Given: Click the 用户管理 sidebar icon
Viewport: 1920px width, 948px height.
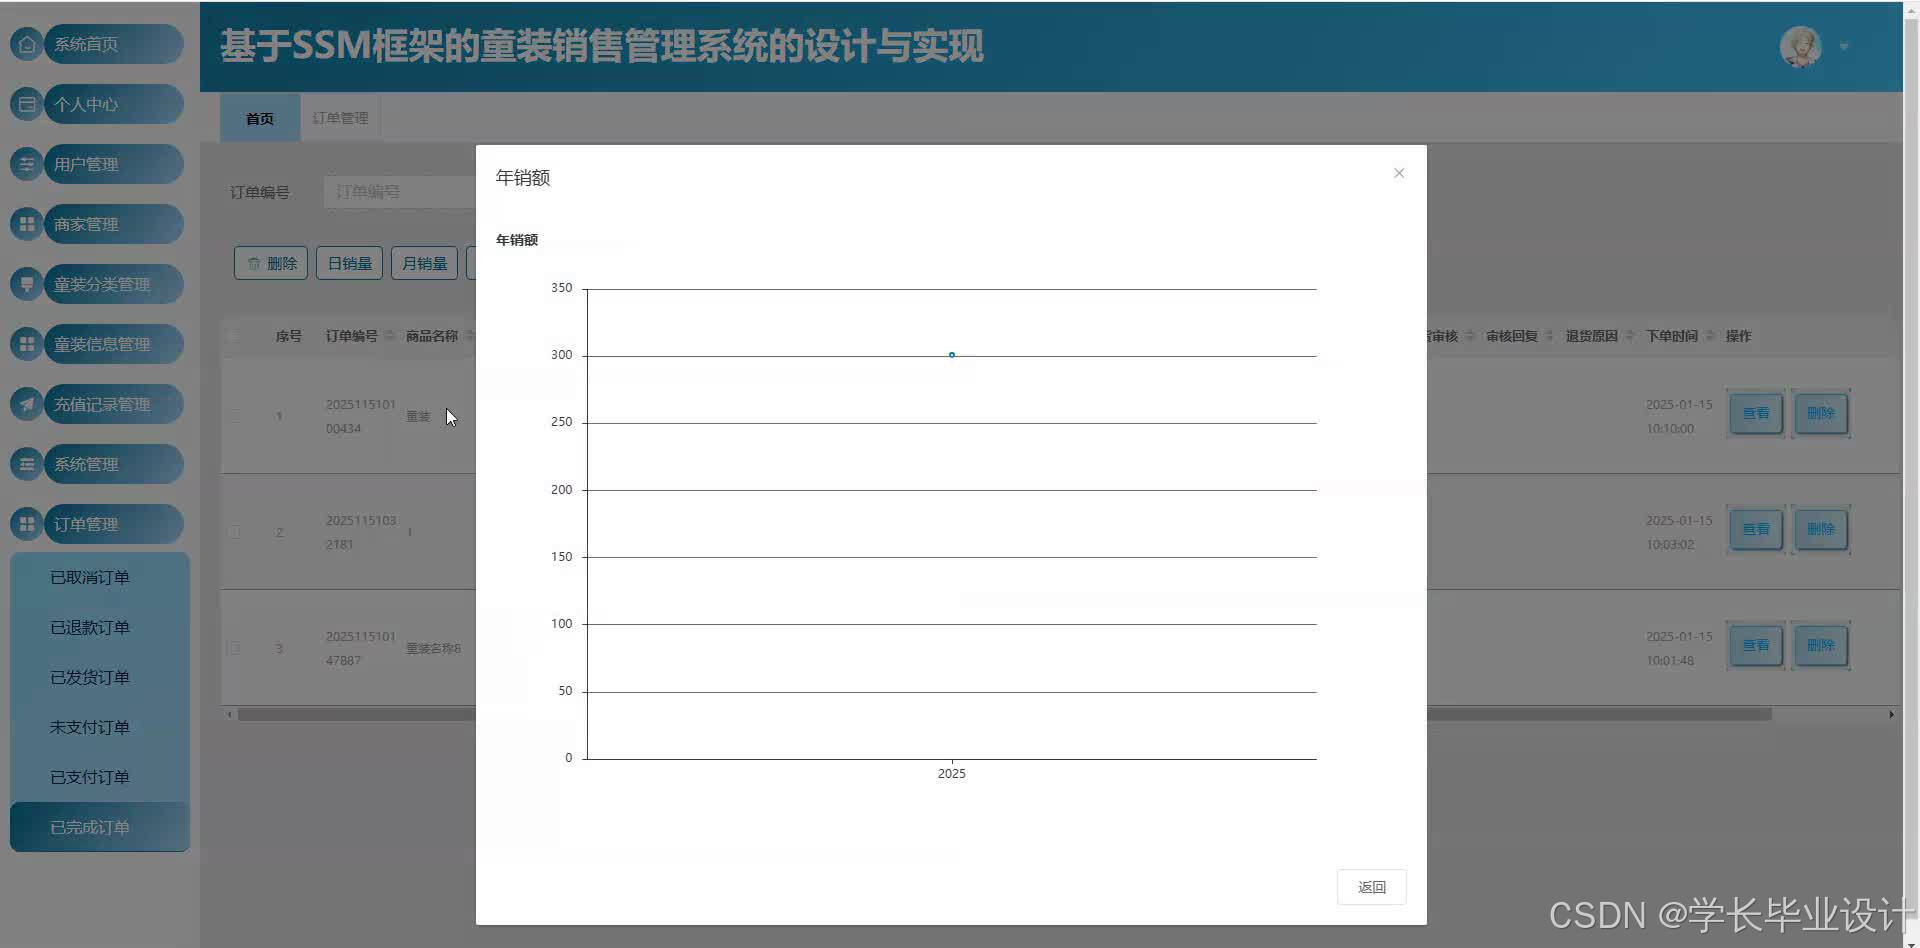Looking at the screenshot, I should (27, 164).
